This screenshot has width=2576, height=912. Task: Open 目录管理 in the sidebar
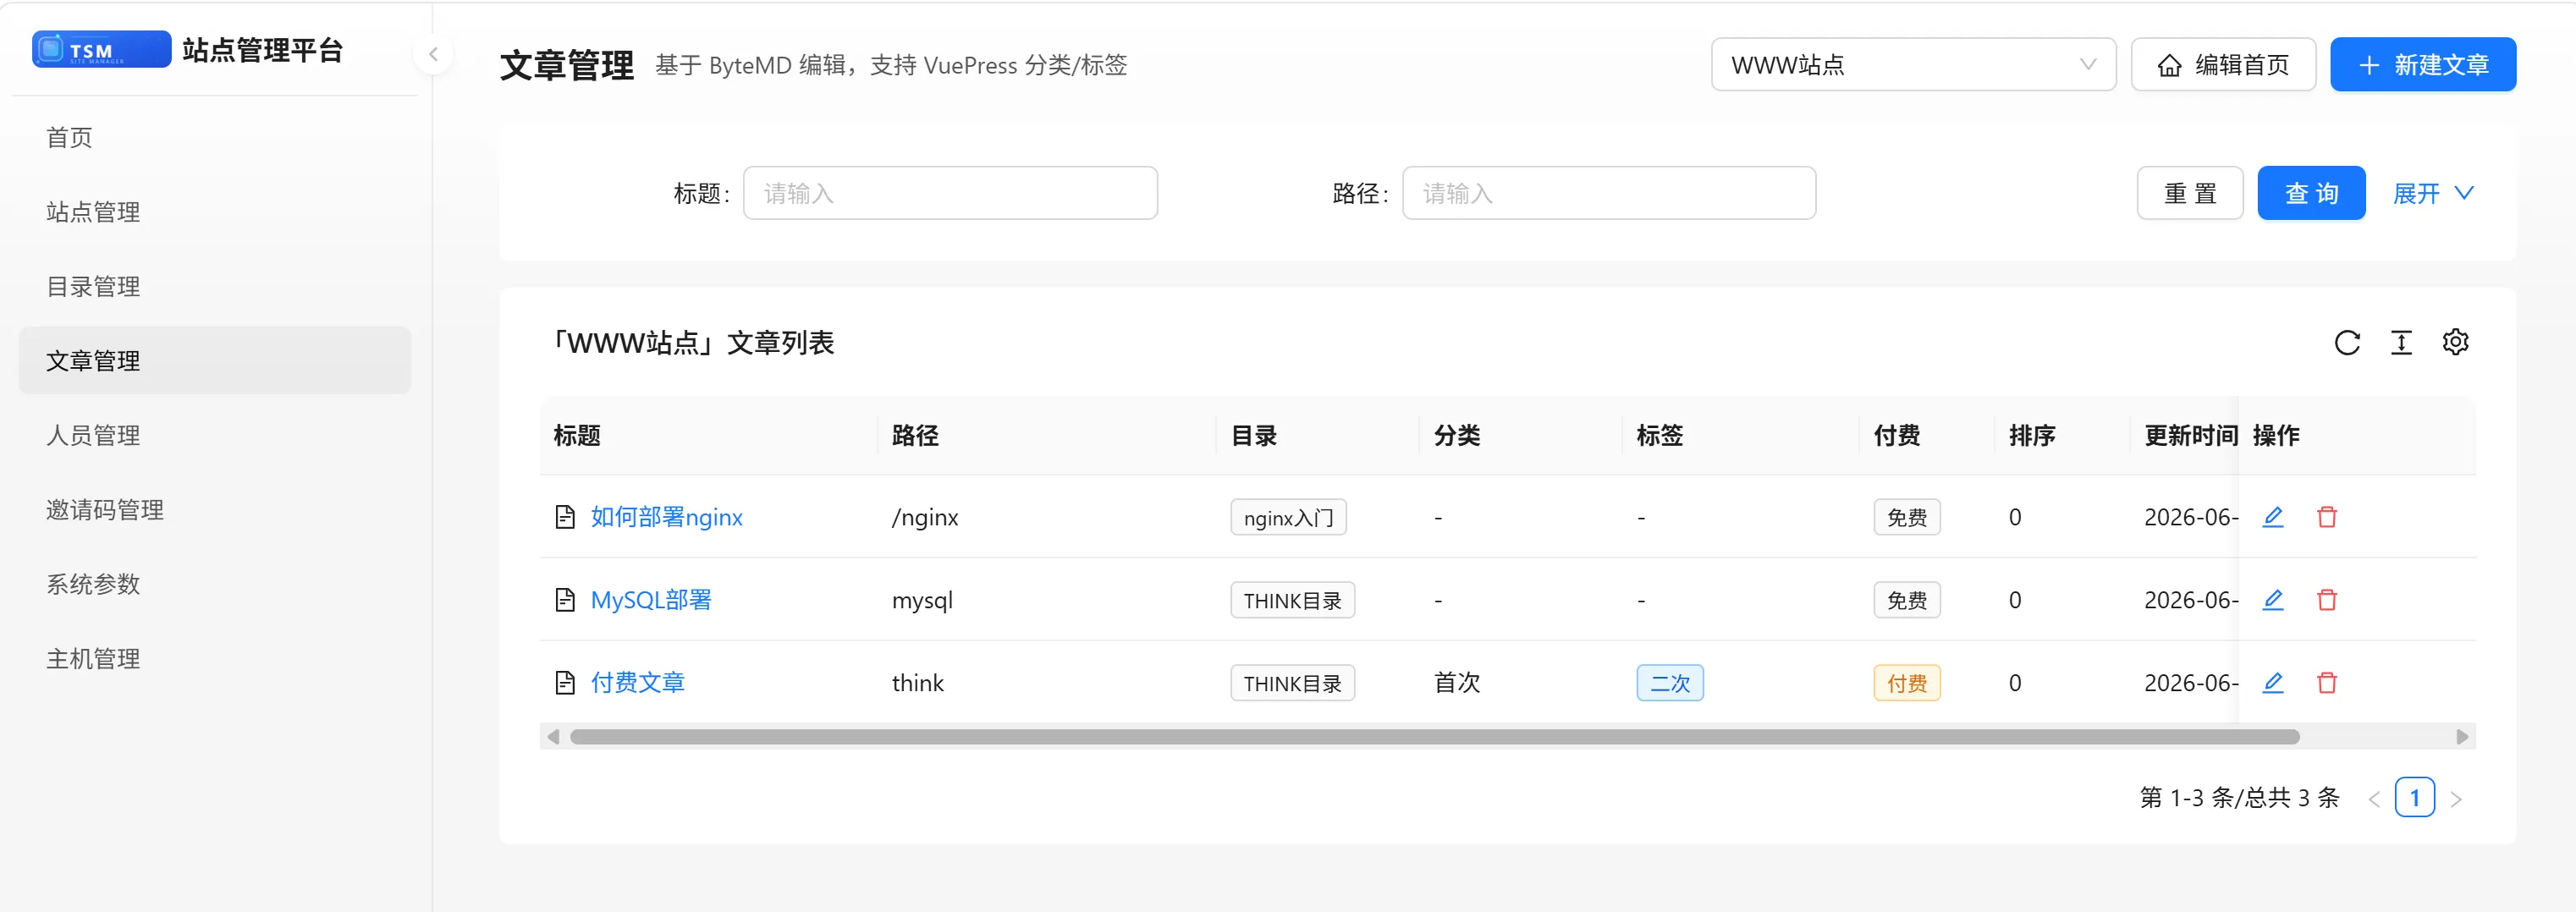pos(215,287)
